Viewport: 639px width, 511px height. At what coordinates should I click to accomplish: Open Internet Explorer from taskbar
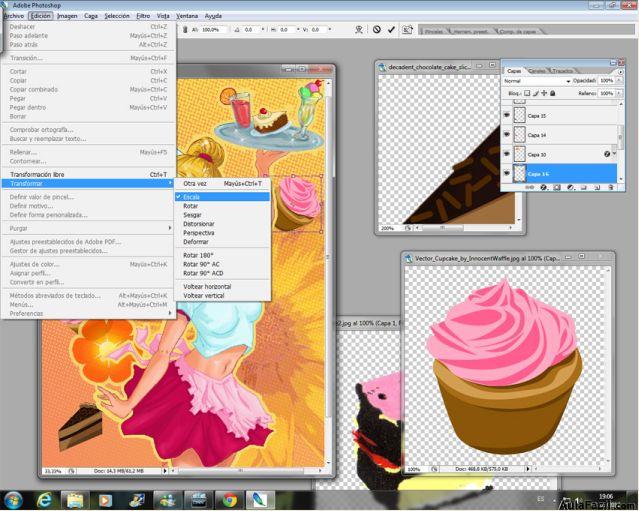pos(44,500)
